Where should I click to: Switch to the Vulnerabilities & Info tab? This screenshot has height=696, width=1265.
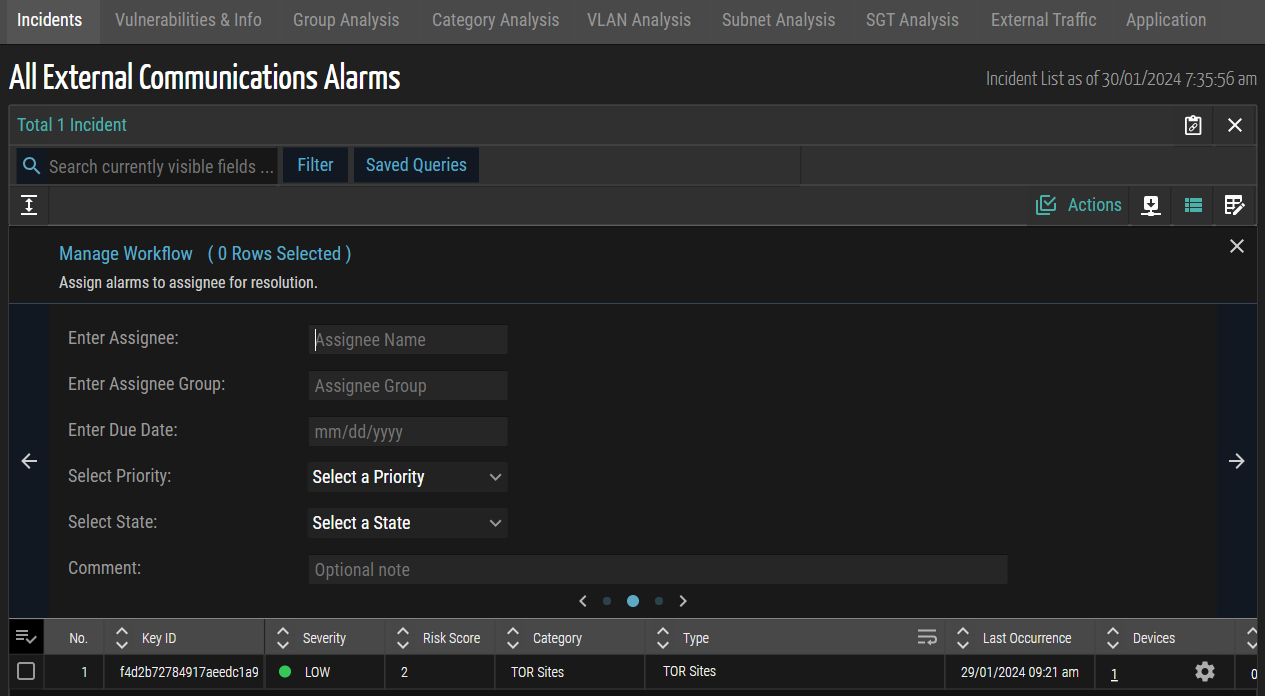[x=188, y=20]
